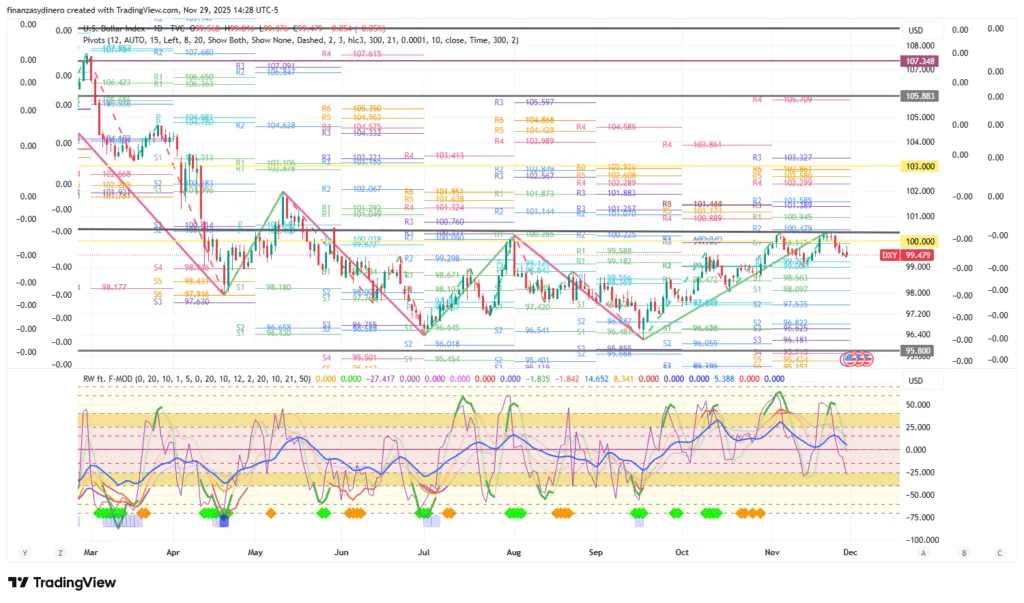Click the DXY symbol tag on price axis
This screenshot has height=603, width=1024.
point(887,255)
